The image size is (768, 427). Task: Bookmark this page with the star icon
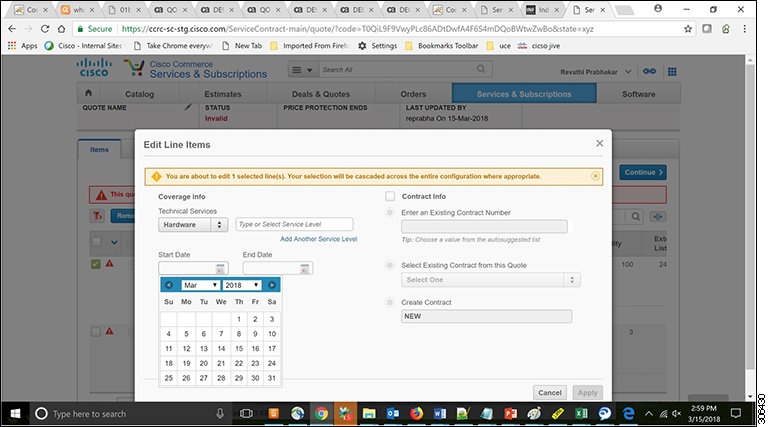coord(688,29)
